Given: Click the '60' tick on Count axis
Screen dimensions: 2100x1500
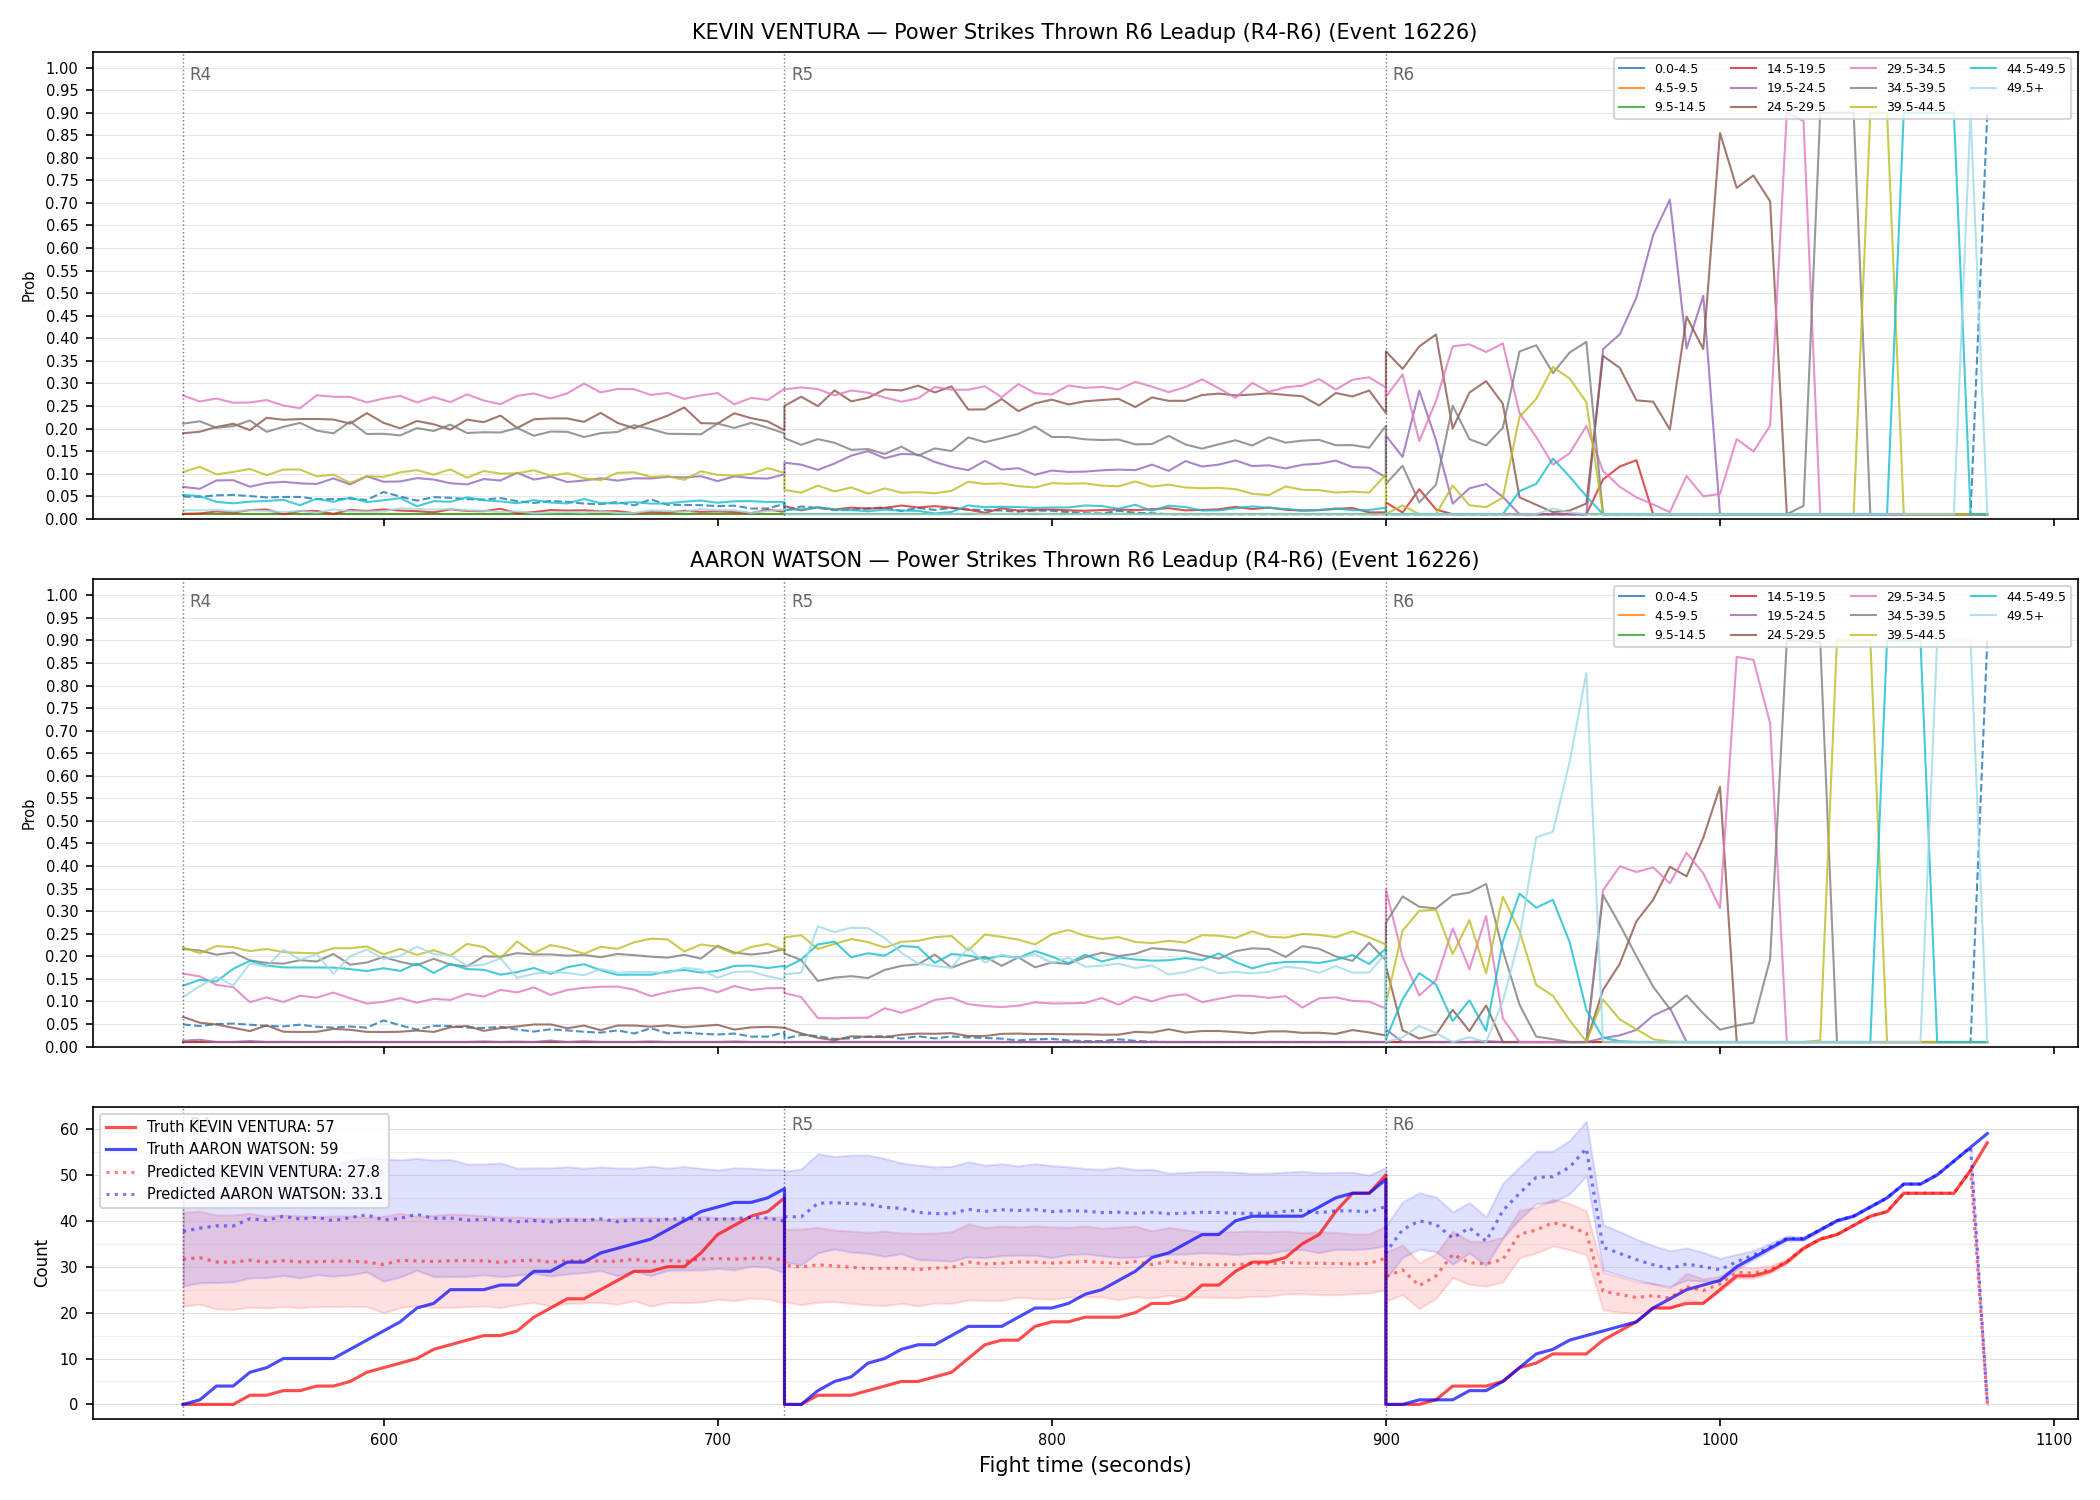Looking at the screenshot, I should click(x=69, y=1129).
